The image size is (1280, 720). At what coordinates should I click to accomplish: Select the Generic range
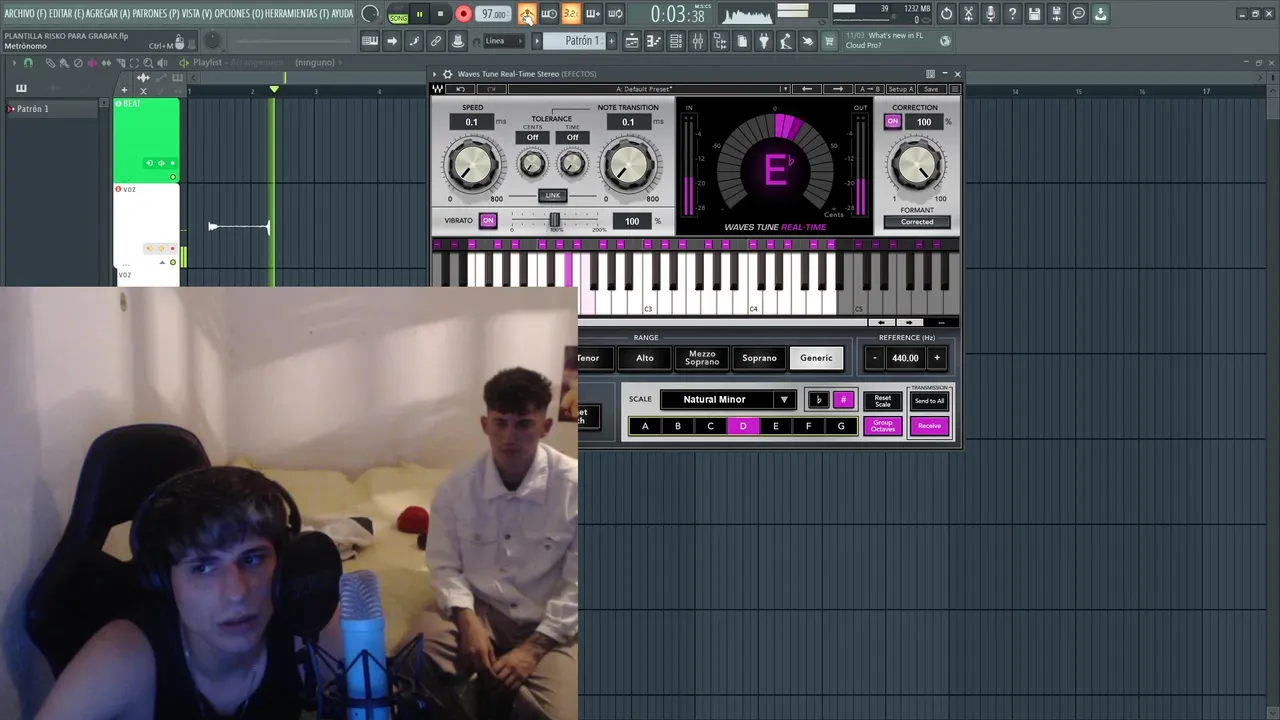[x=816, y=358]
